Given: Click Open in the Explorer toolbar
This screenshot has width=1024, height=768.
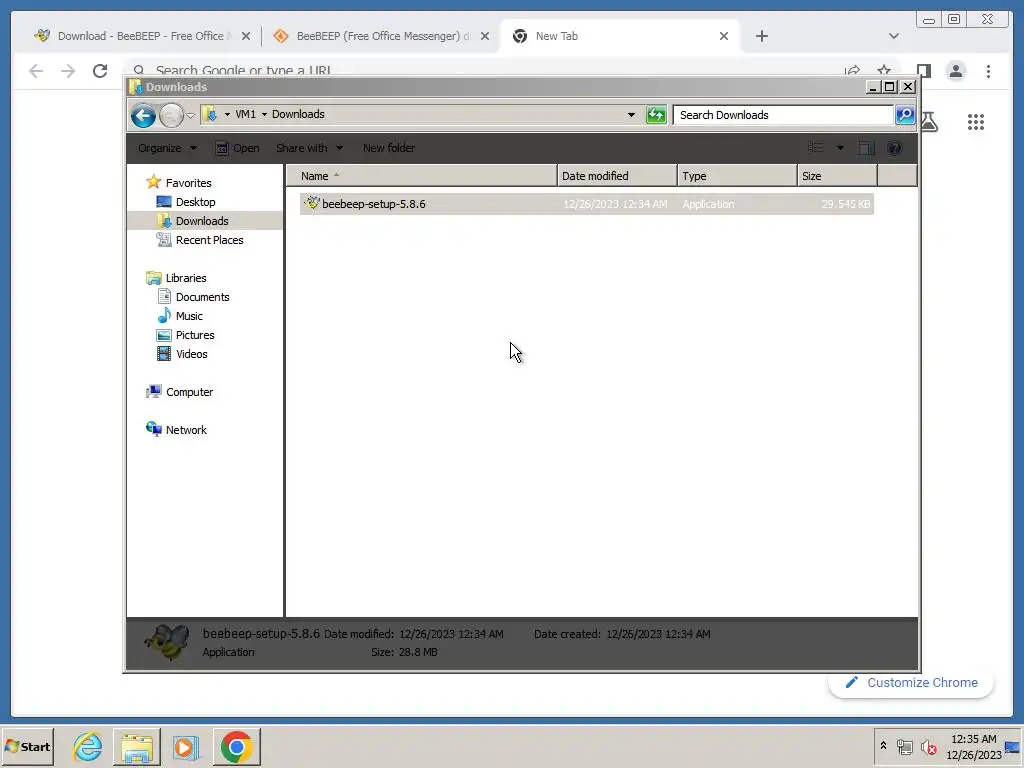Looking at the screenshot, I should (x=238, y=148).
